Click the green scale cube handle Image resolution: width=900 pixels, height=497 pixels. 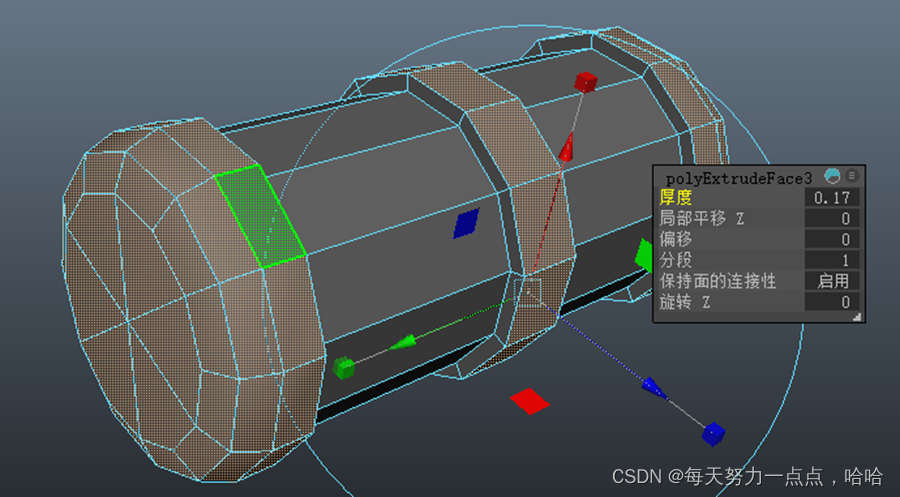pos(344,367)
